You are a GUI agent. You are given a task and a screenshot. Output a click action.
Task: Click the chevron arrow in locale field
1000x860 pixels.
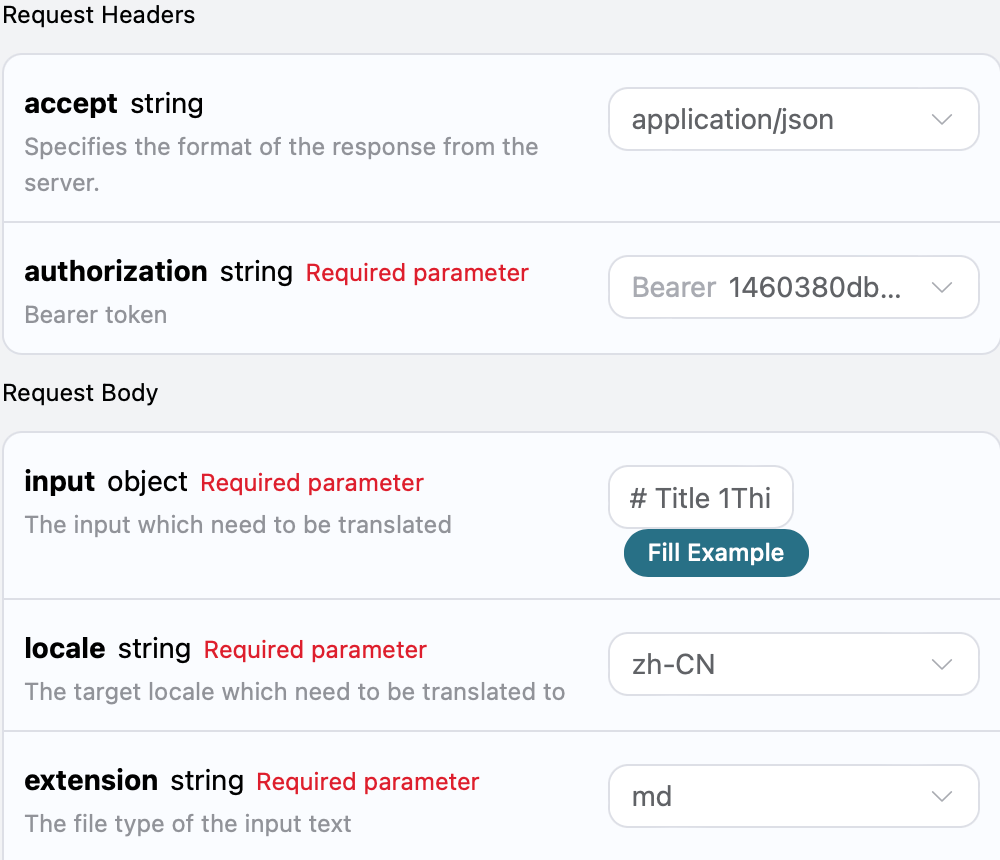941,665
